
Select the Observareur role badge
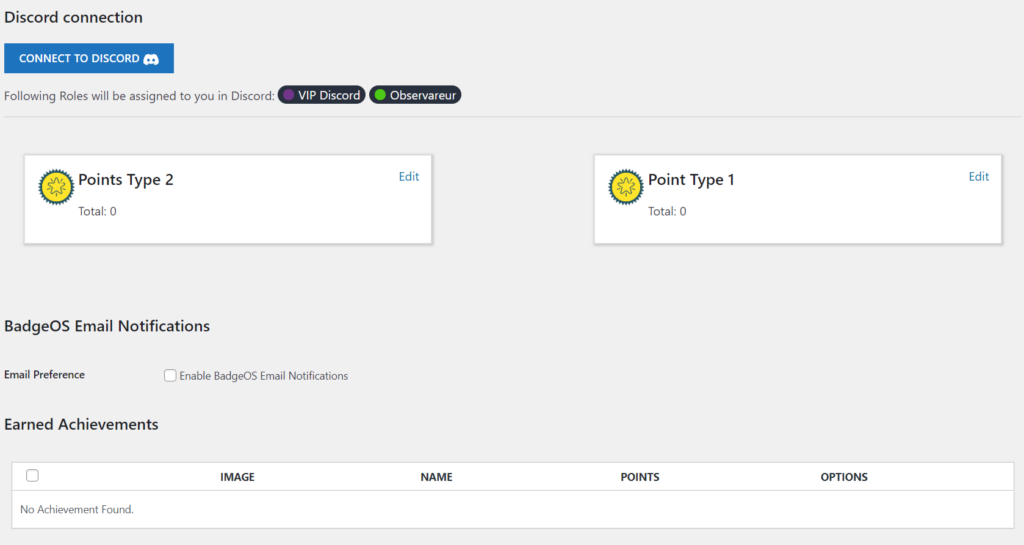pos(415,95)
